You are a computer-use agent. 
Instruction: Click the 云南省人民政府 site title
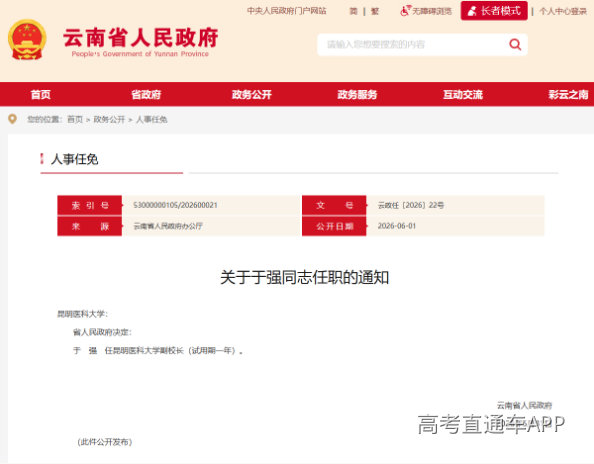(141, 37)
